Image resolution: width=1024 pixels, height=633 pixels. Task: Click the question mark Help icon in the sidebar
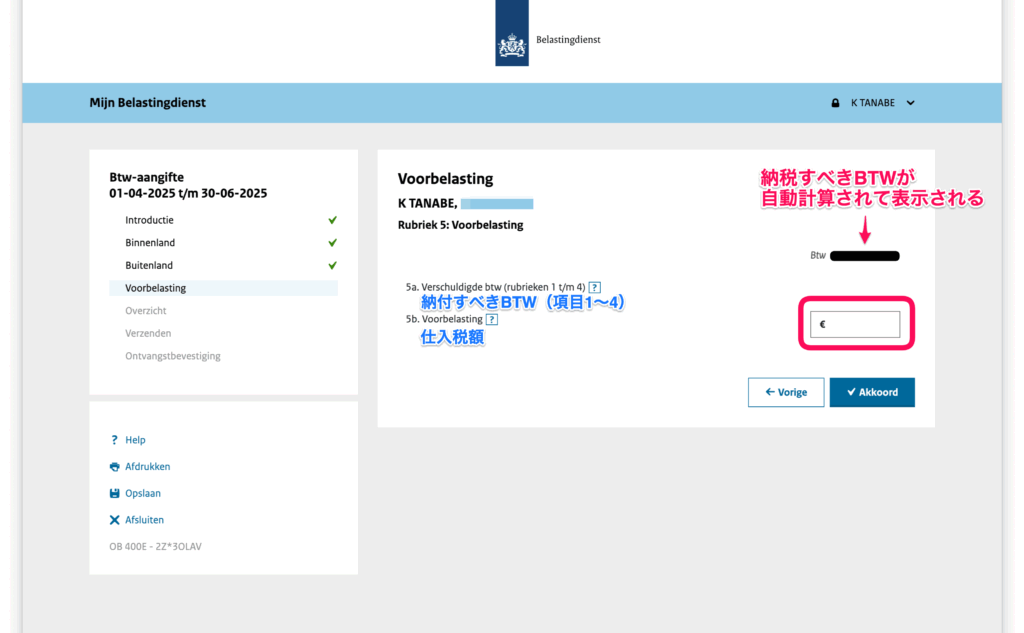pos(115,440)
